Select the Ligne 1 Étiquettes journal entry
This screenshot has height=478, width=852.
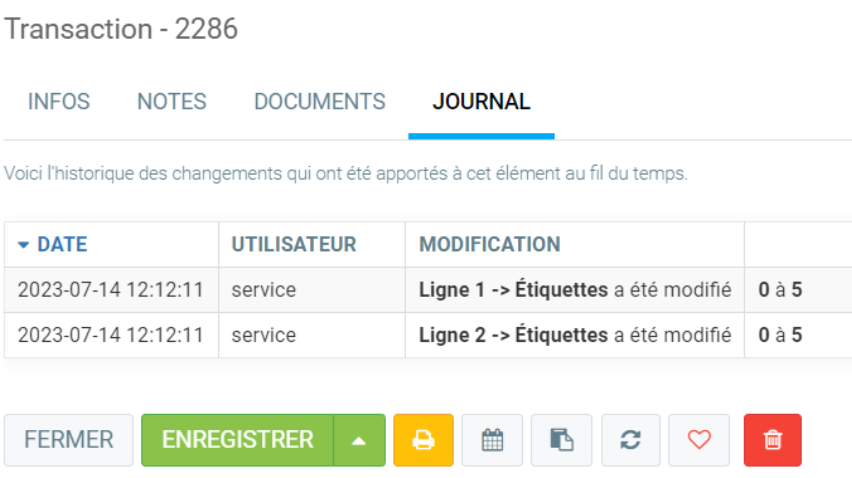coord(574,290)
